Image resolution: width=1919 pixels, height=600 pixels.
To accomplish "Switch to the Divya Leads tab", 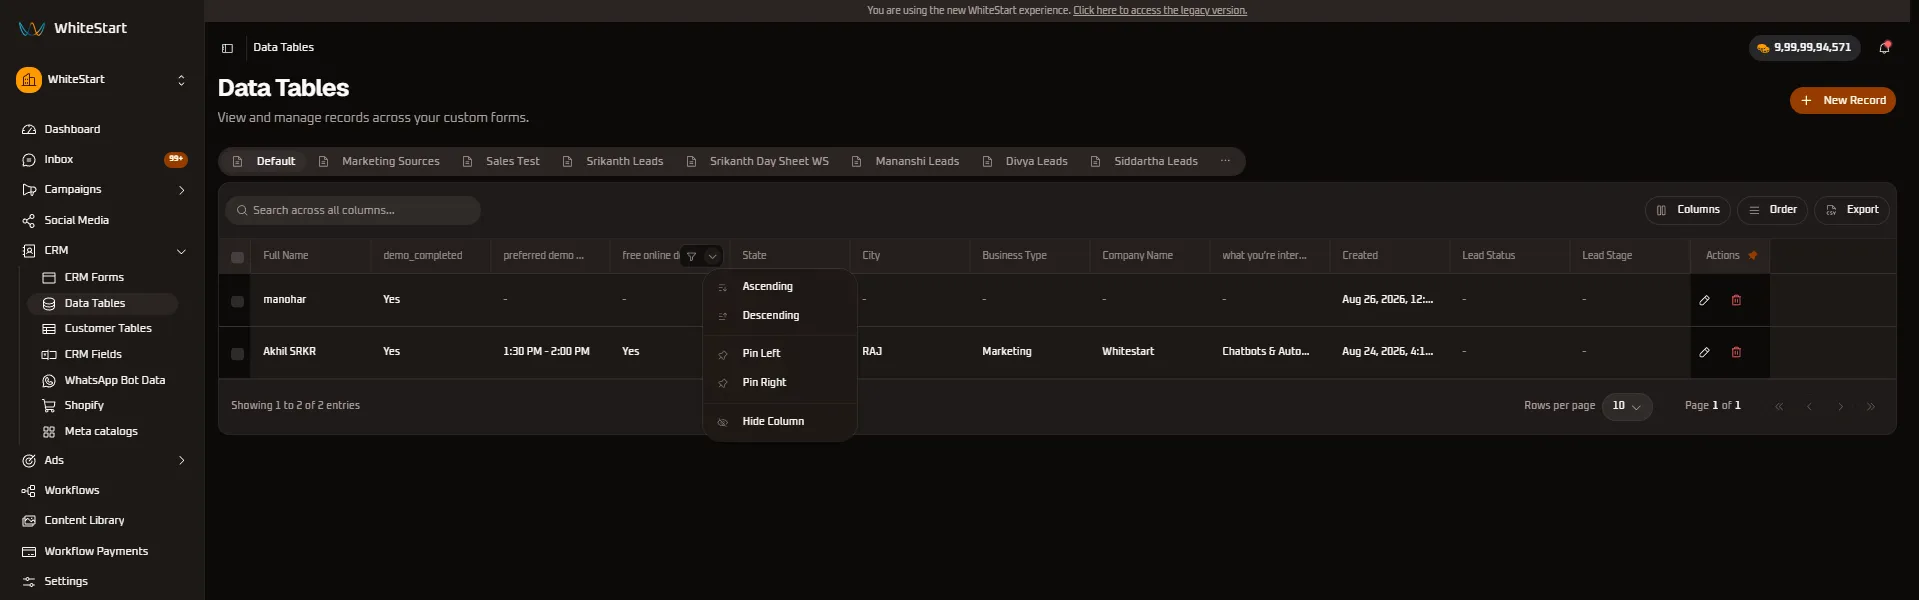I will [x=1025, y=161].
